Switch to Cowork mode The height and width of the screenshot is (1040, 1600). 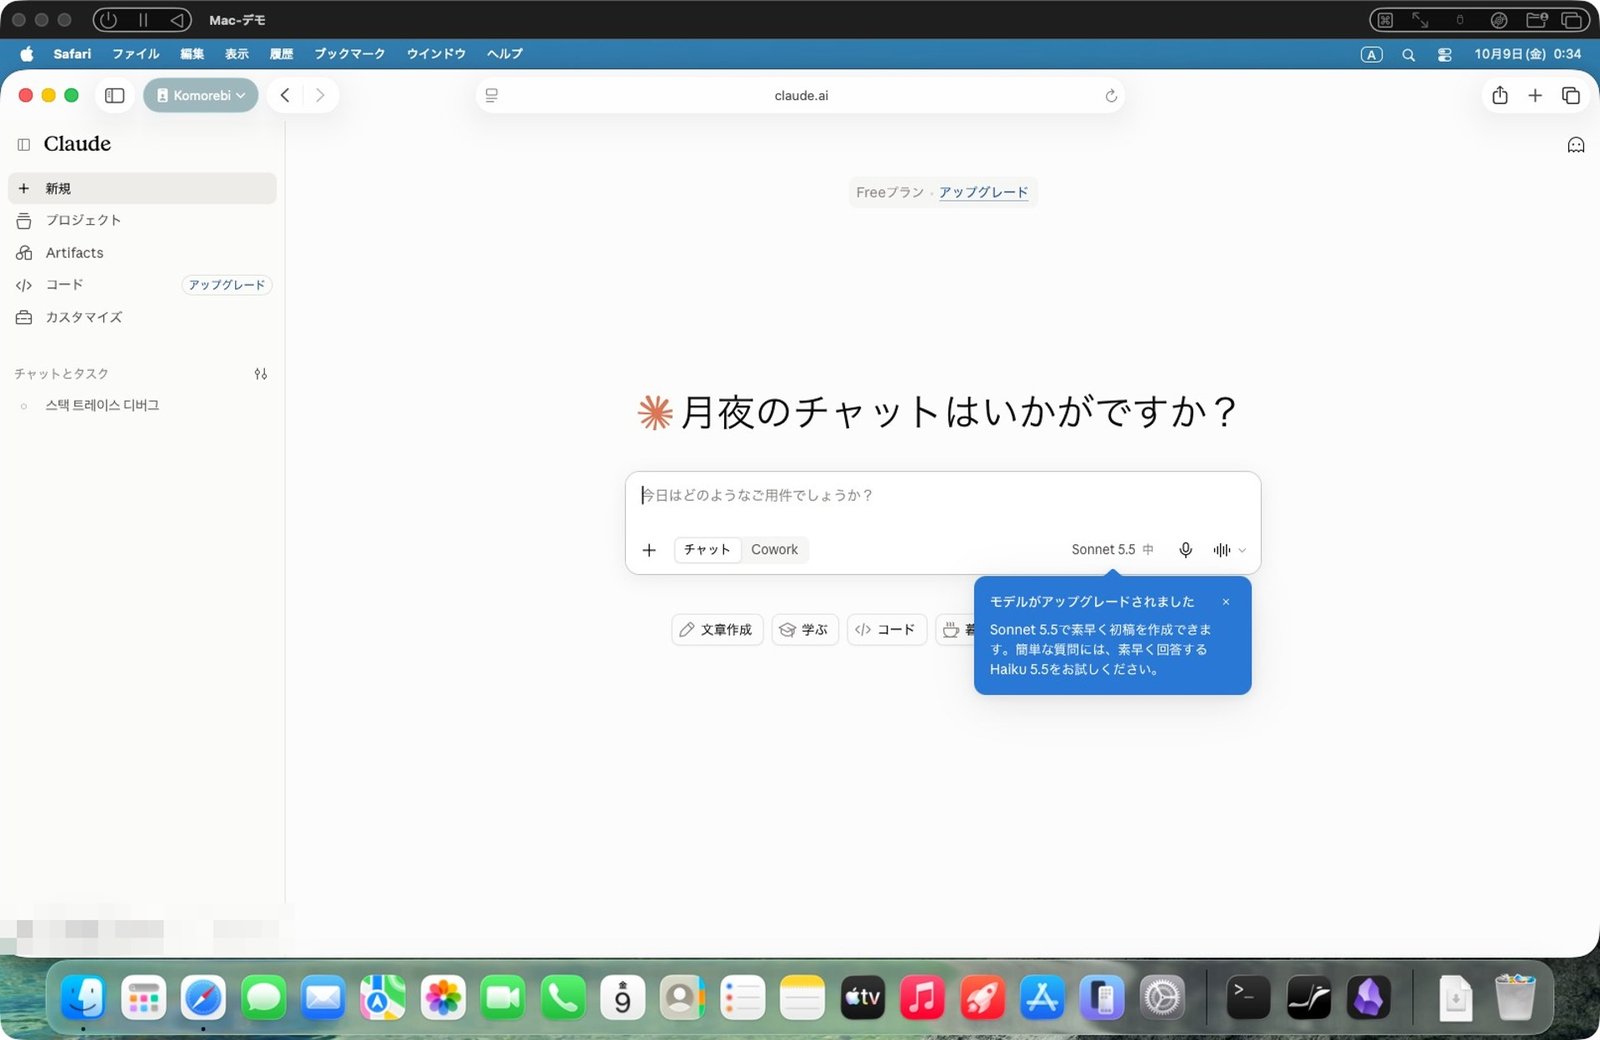pyautogui.click(x=775, y=550)
